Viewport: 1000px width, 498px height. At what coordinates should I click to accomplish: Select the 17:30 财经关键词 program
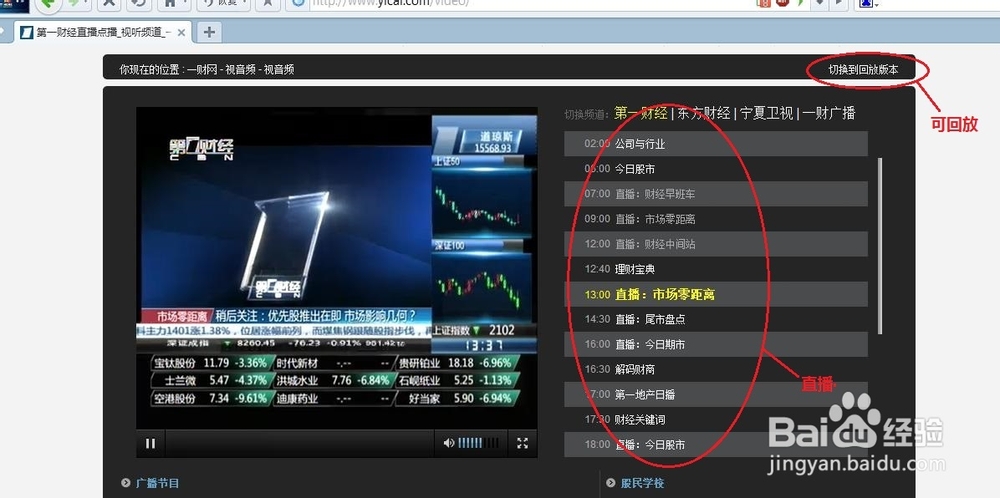(x=716, y=420)
